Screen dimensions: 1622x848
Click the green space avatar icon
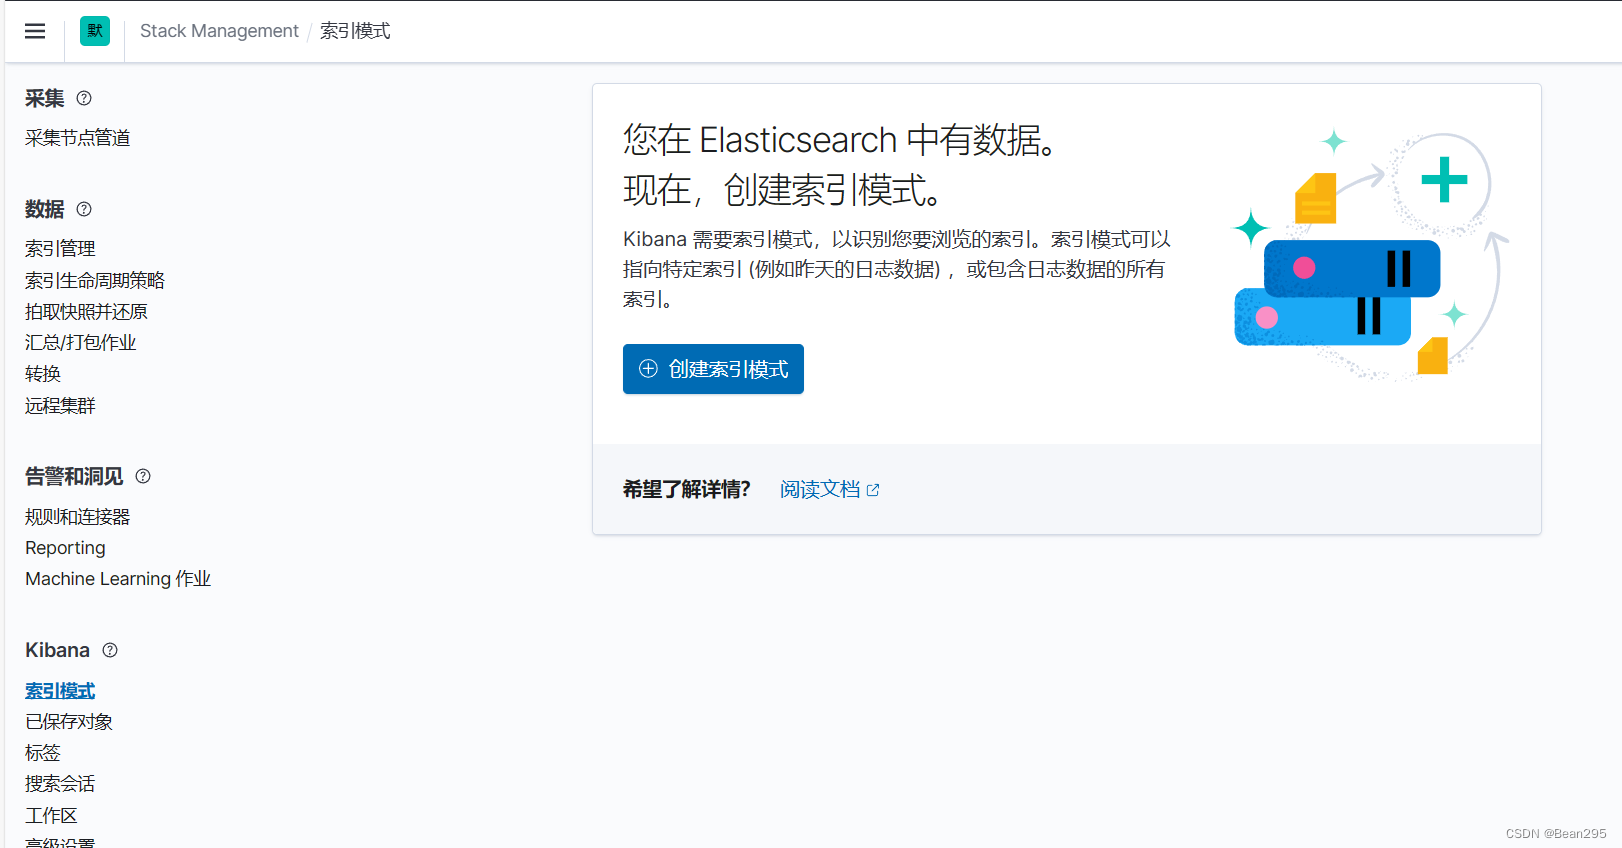coord(95,31)
